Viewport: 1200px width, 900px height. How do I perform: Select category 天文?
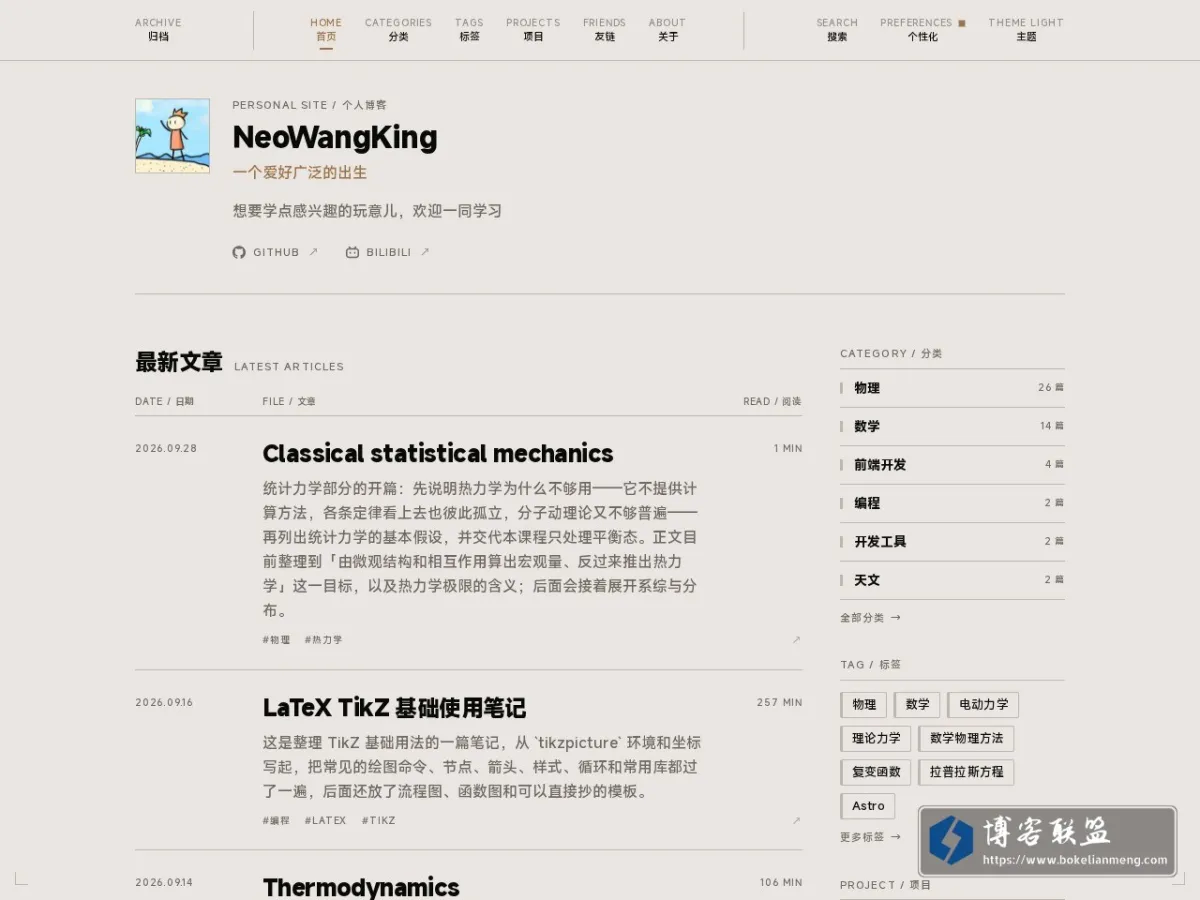click(952, 580)
